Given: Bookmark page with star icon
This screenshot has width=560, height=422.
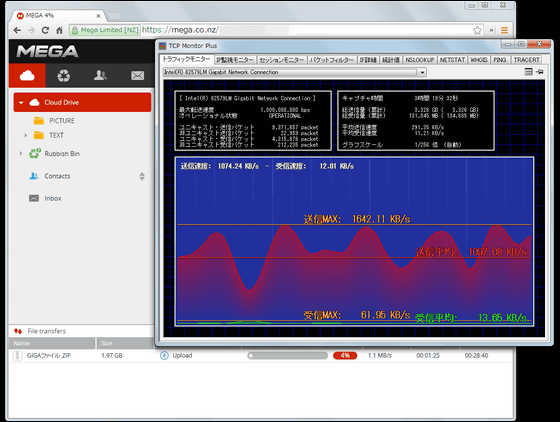Looking at the screenshot, I should [x=477, y=30].
